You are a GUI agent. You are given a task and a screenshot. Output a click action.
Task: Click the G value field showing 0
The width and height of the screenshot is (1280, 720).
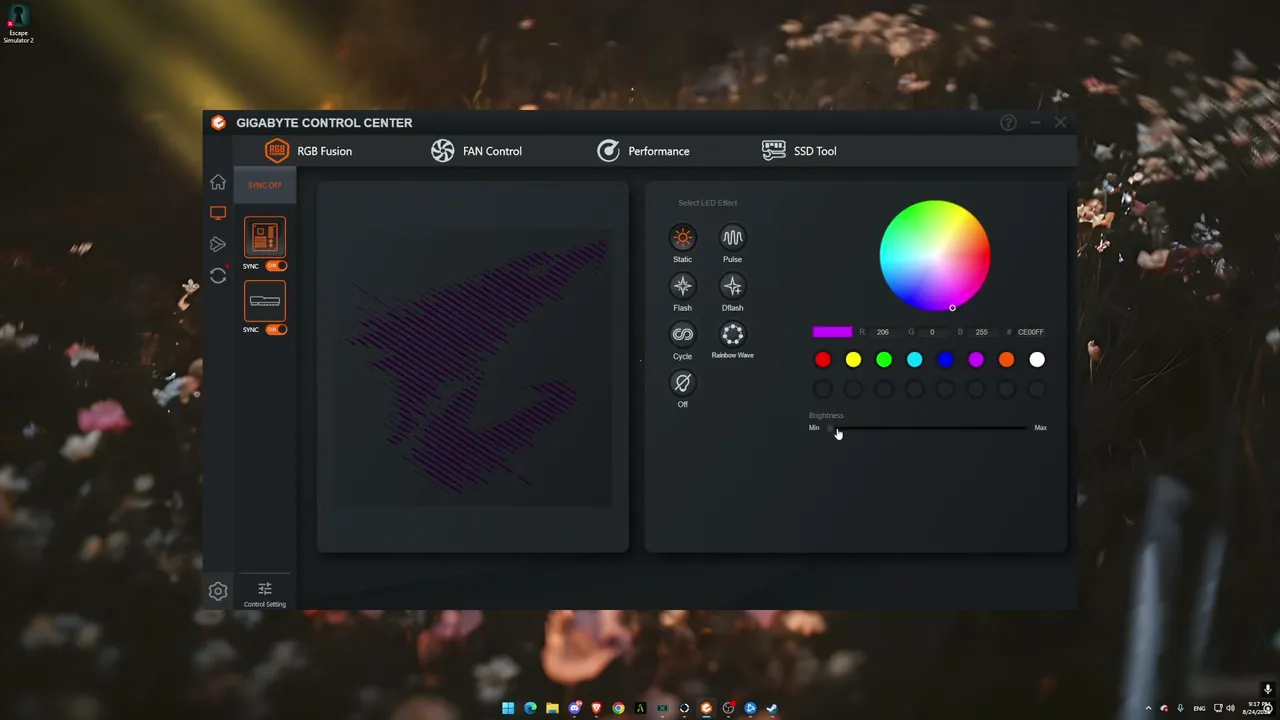932,332
